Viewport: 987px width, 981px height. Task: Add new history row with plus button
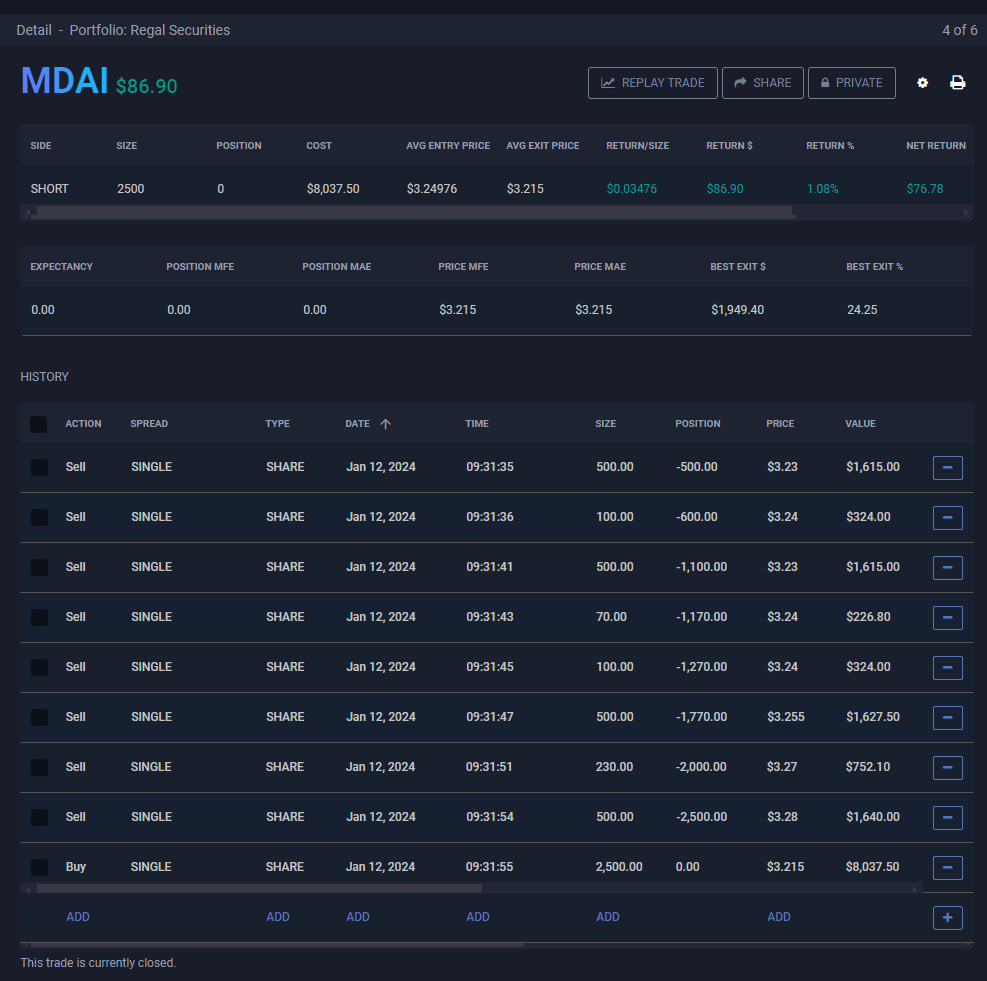947,917
